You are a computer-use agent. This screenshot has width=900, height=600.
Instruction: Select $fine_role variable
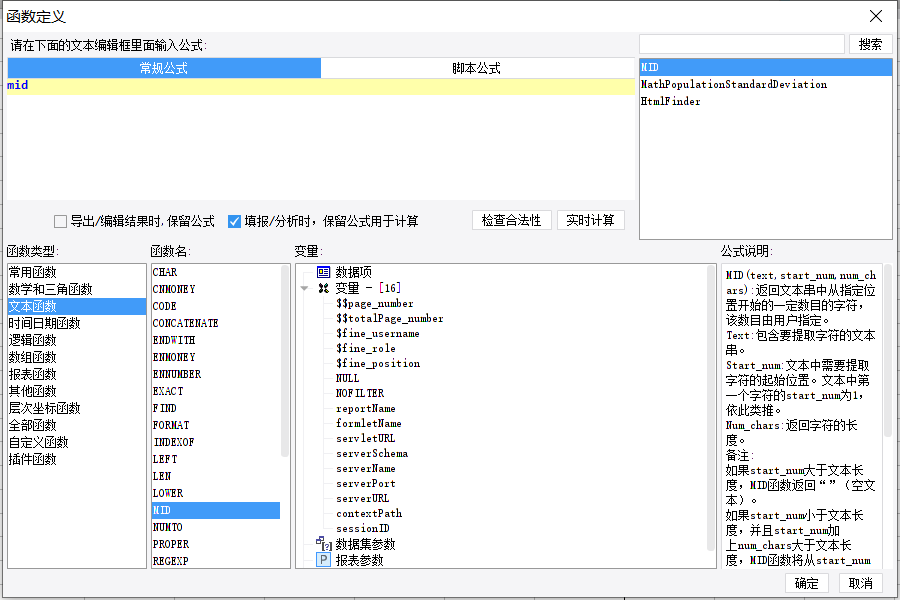tap(366, 349)
